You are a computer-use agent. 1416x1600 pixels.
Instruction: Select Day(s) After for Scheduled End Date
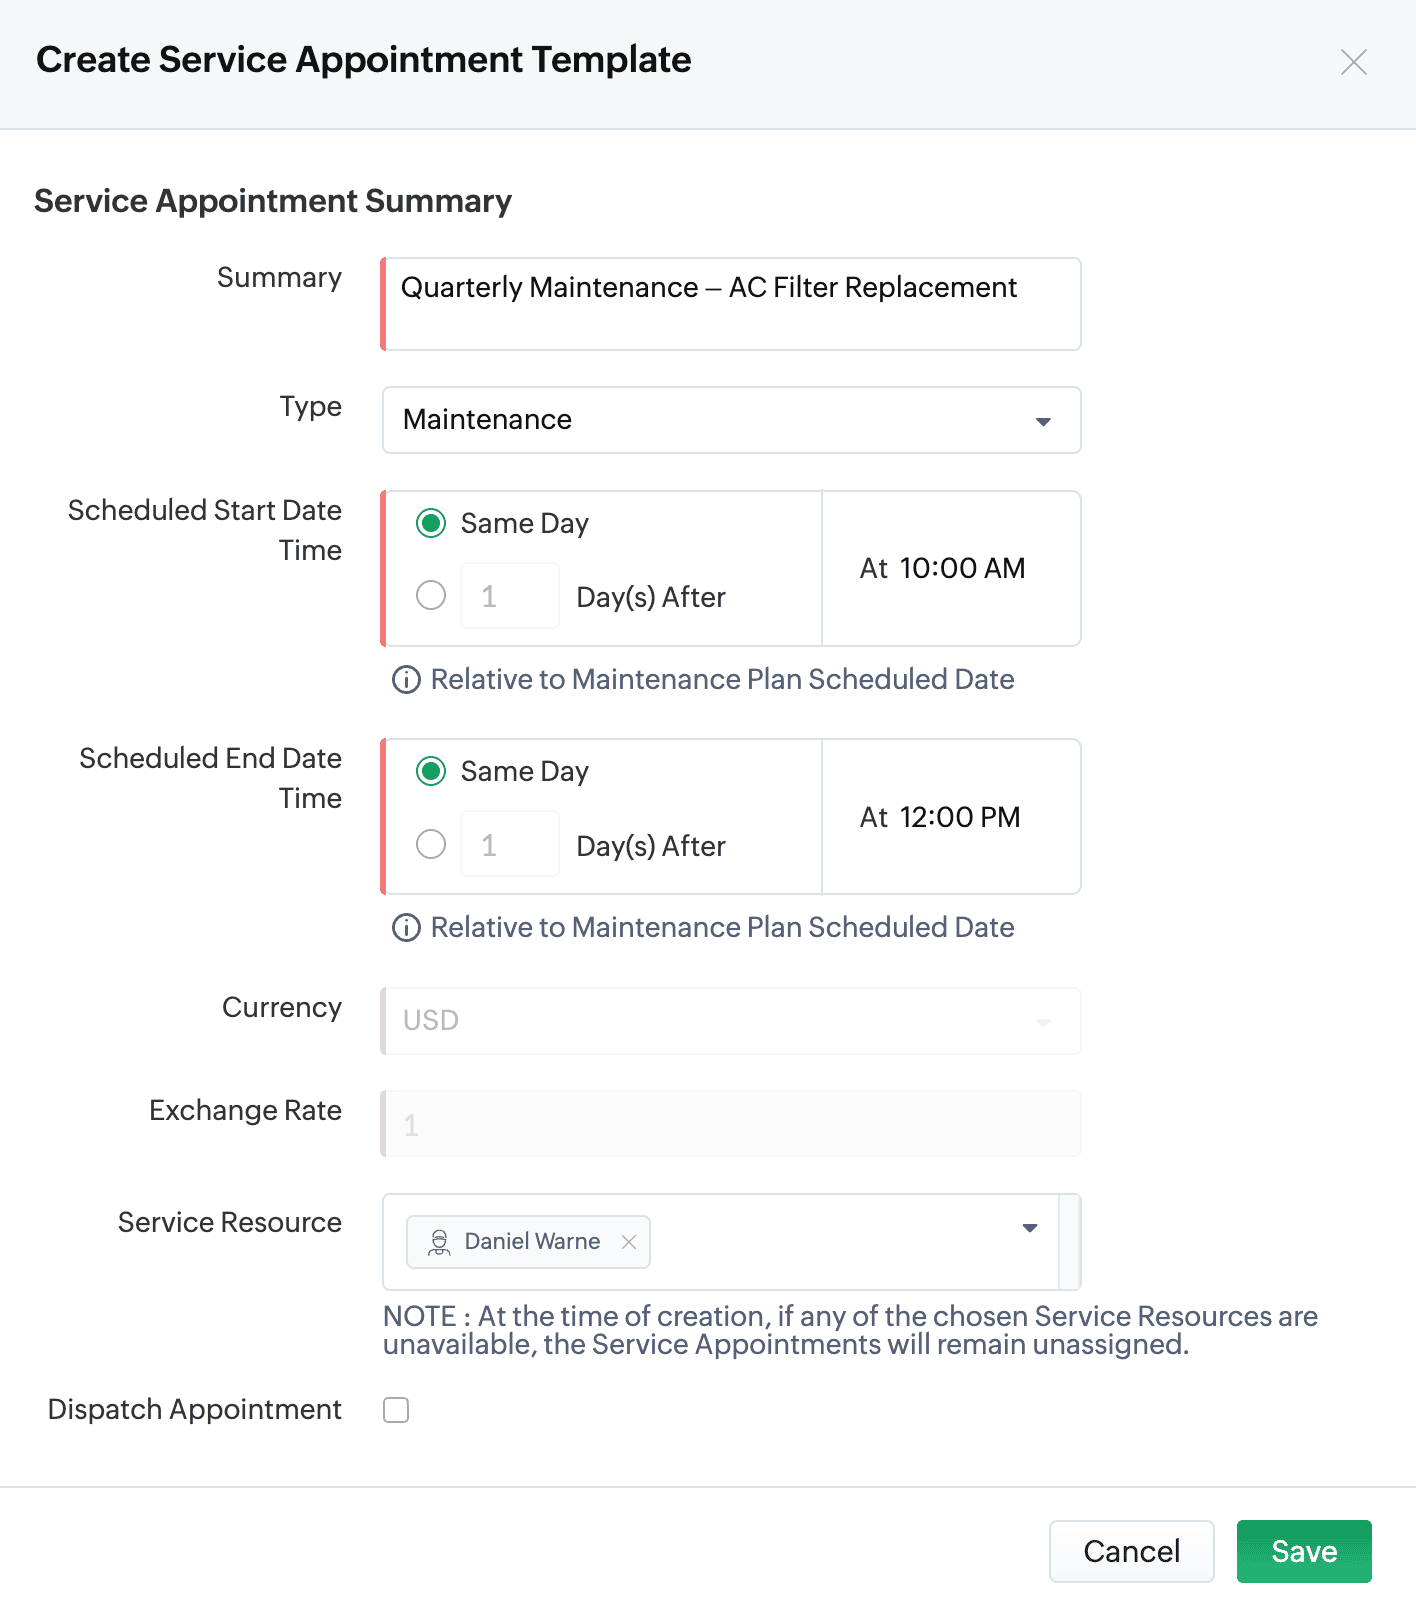click(431, 844)
